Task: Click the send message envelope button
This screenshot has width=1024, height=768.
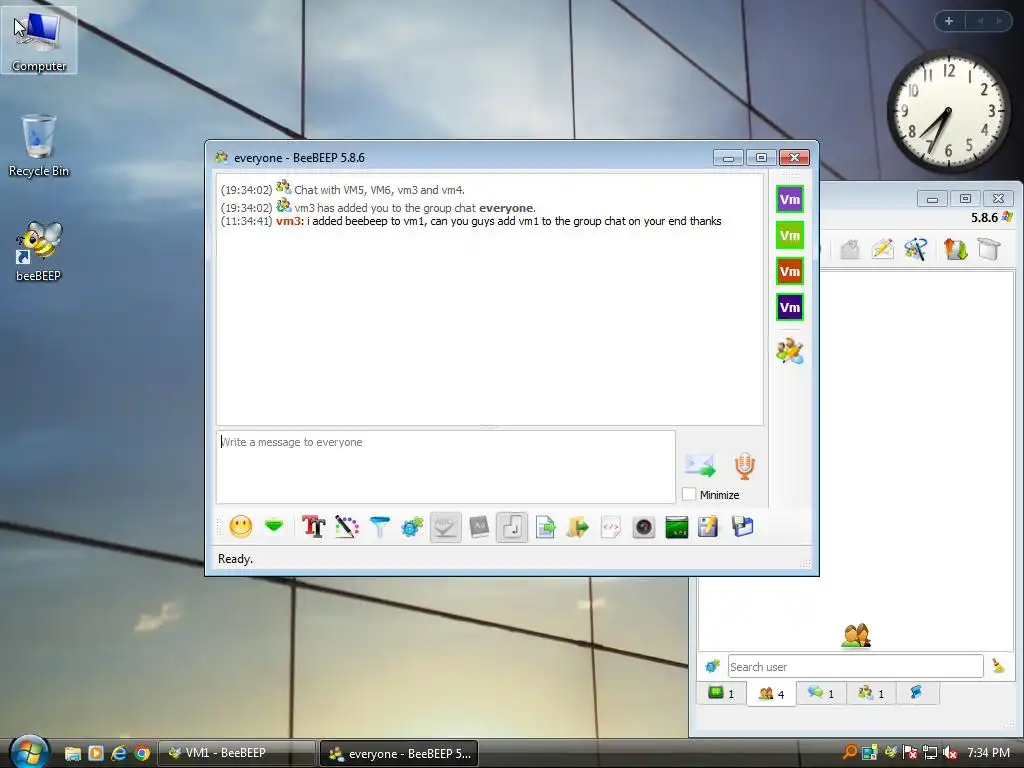Action: (x=699, y=466)
